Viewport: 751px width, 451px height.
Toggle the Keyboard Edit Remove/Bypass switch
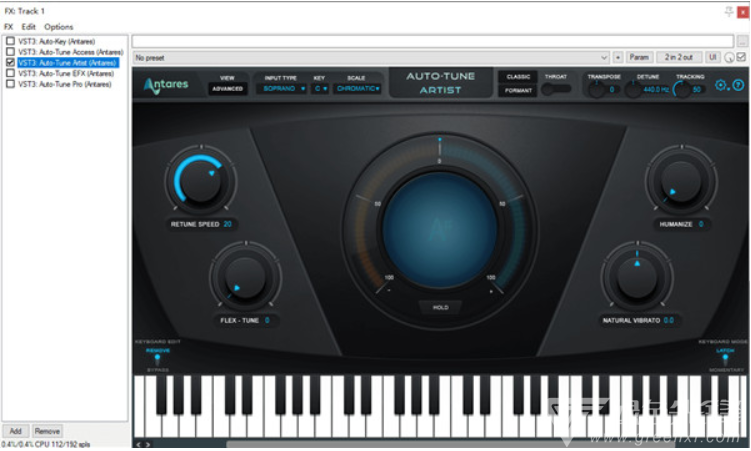click(x=158, y=360)
